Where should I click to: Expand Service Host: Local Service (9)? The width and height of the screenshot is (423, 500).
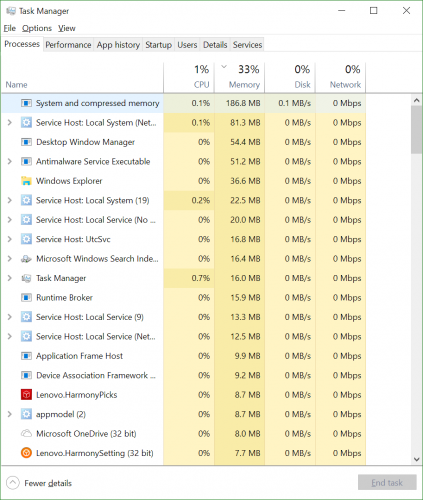click(x=10, y=317)
